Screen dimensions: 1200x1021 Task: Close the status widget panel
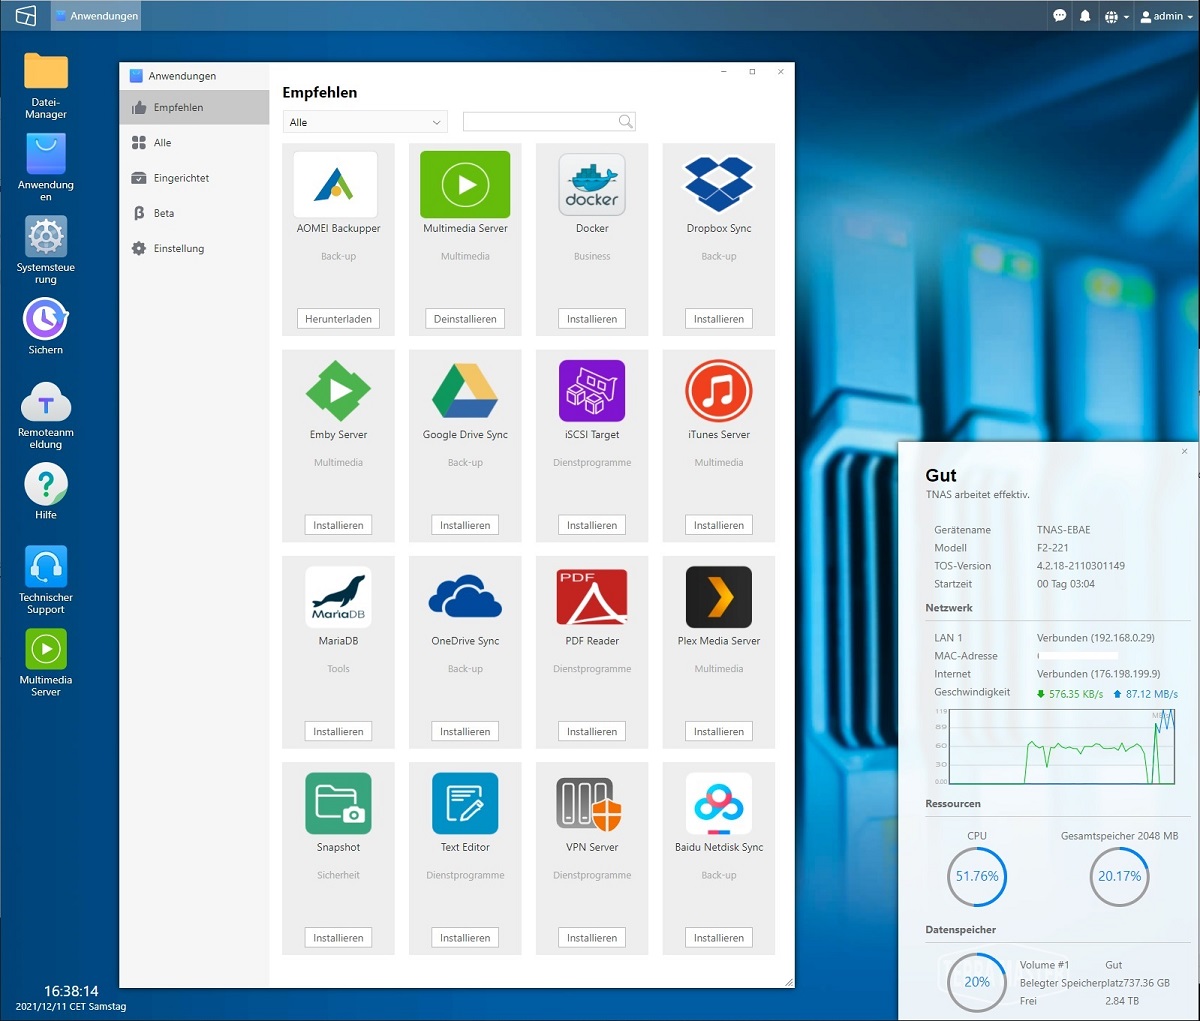(x=1184, y=451)
